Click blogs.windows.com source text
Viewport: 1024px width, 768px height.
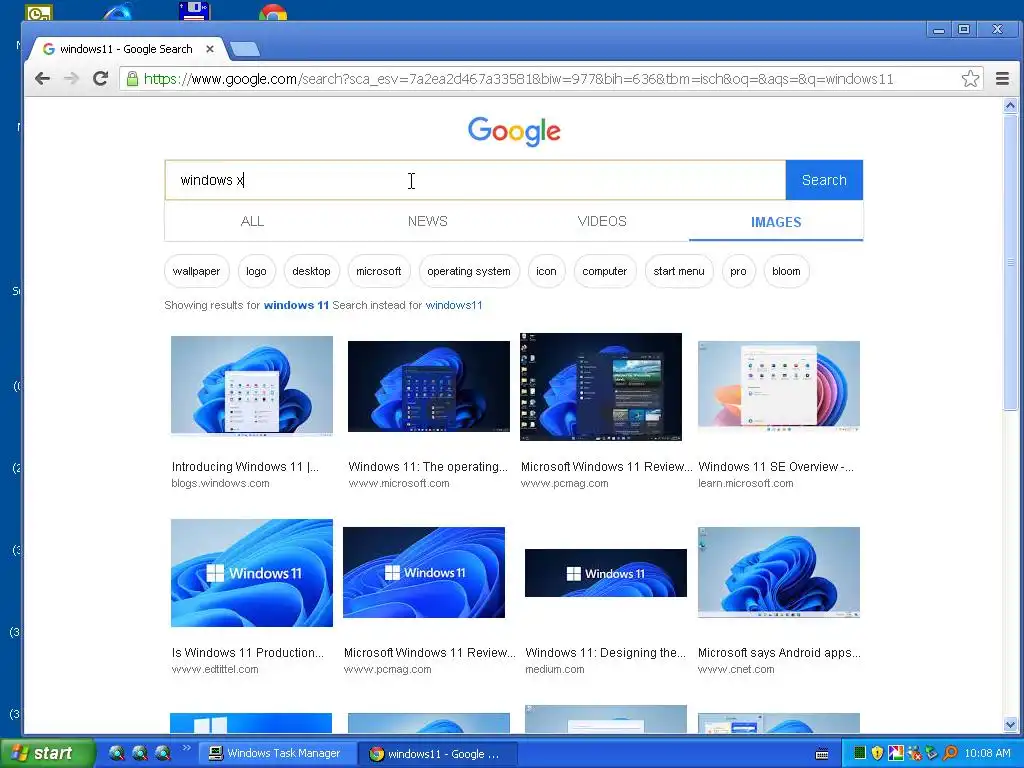coord(220,483)
